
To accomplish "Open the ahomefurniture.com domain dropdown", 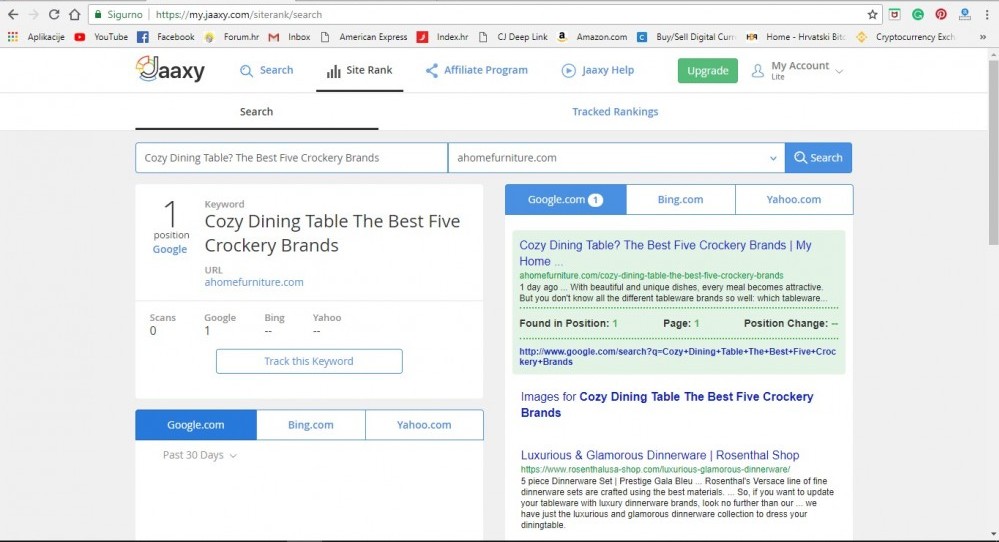I will [x=616, y=157].
